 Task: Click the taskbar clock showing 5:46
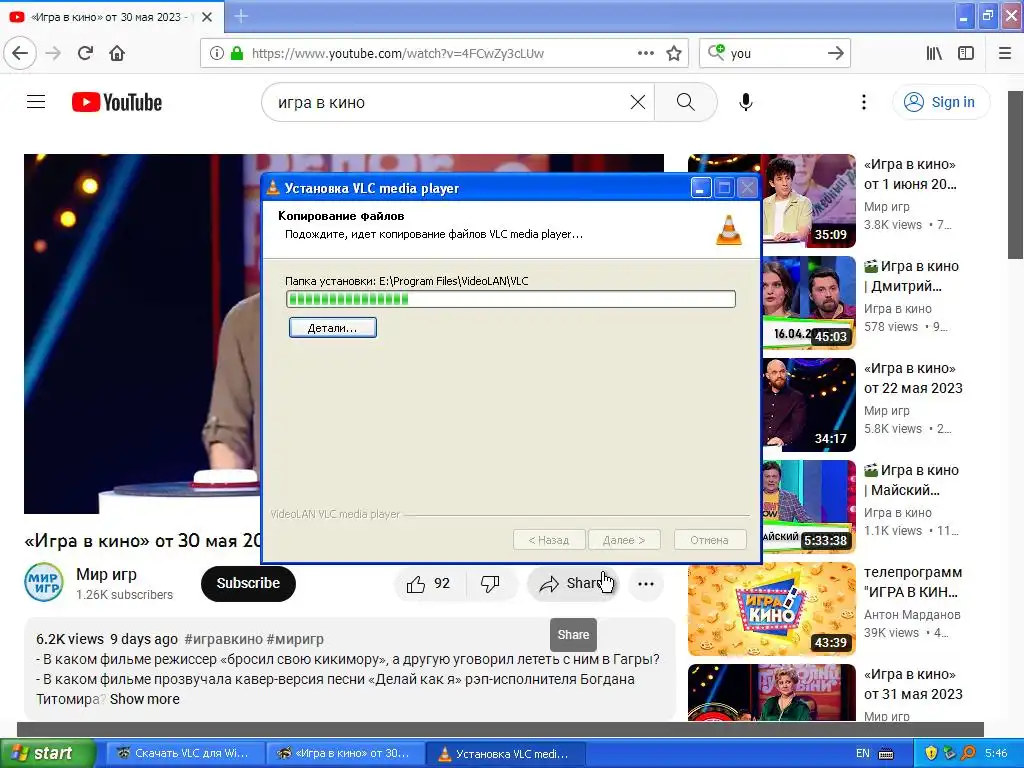996,754
